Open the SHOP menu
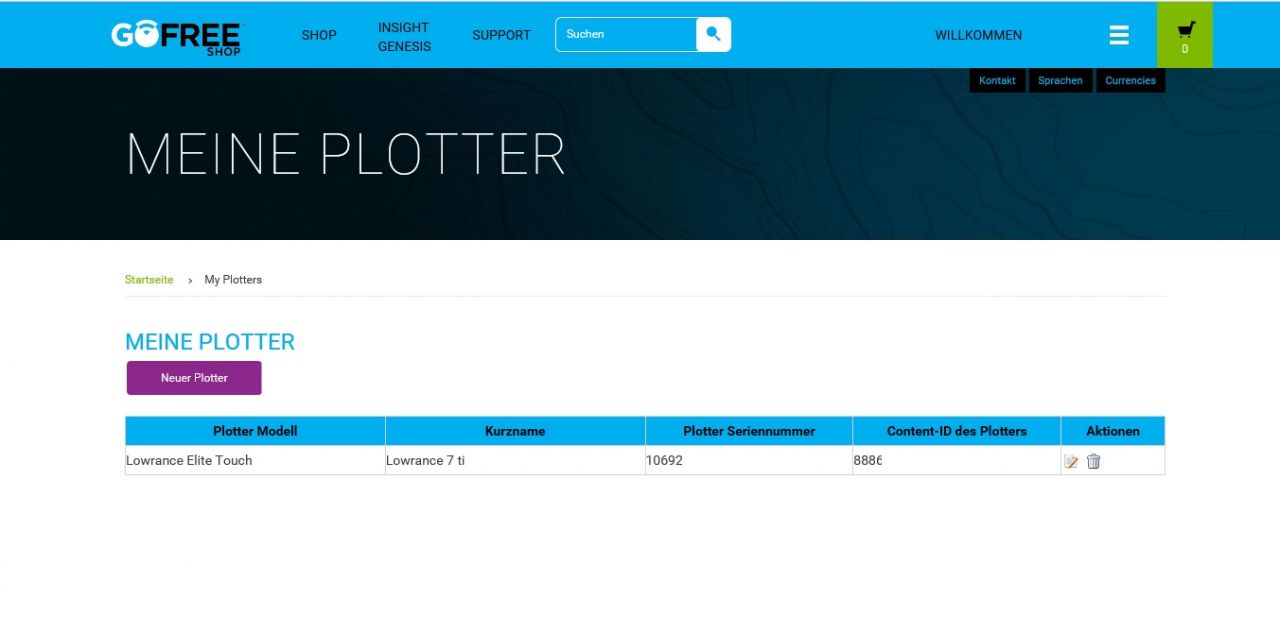 [x=319, y=35]
